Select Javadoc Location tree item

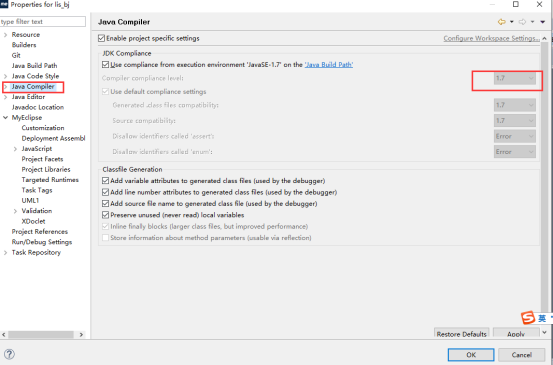click(38, 107)
